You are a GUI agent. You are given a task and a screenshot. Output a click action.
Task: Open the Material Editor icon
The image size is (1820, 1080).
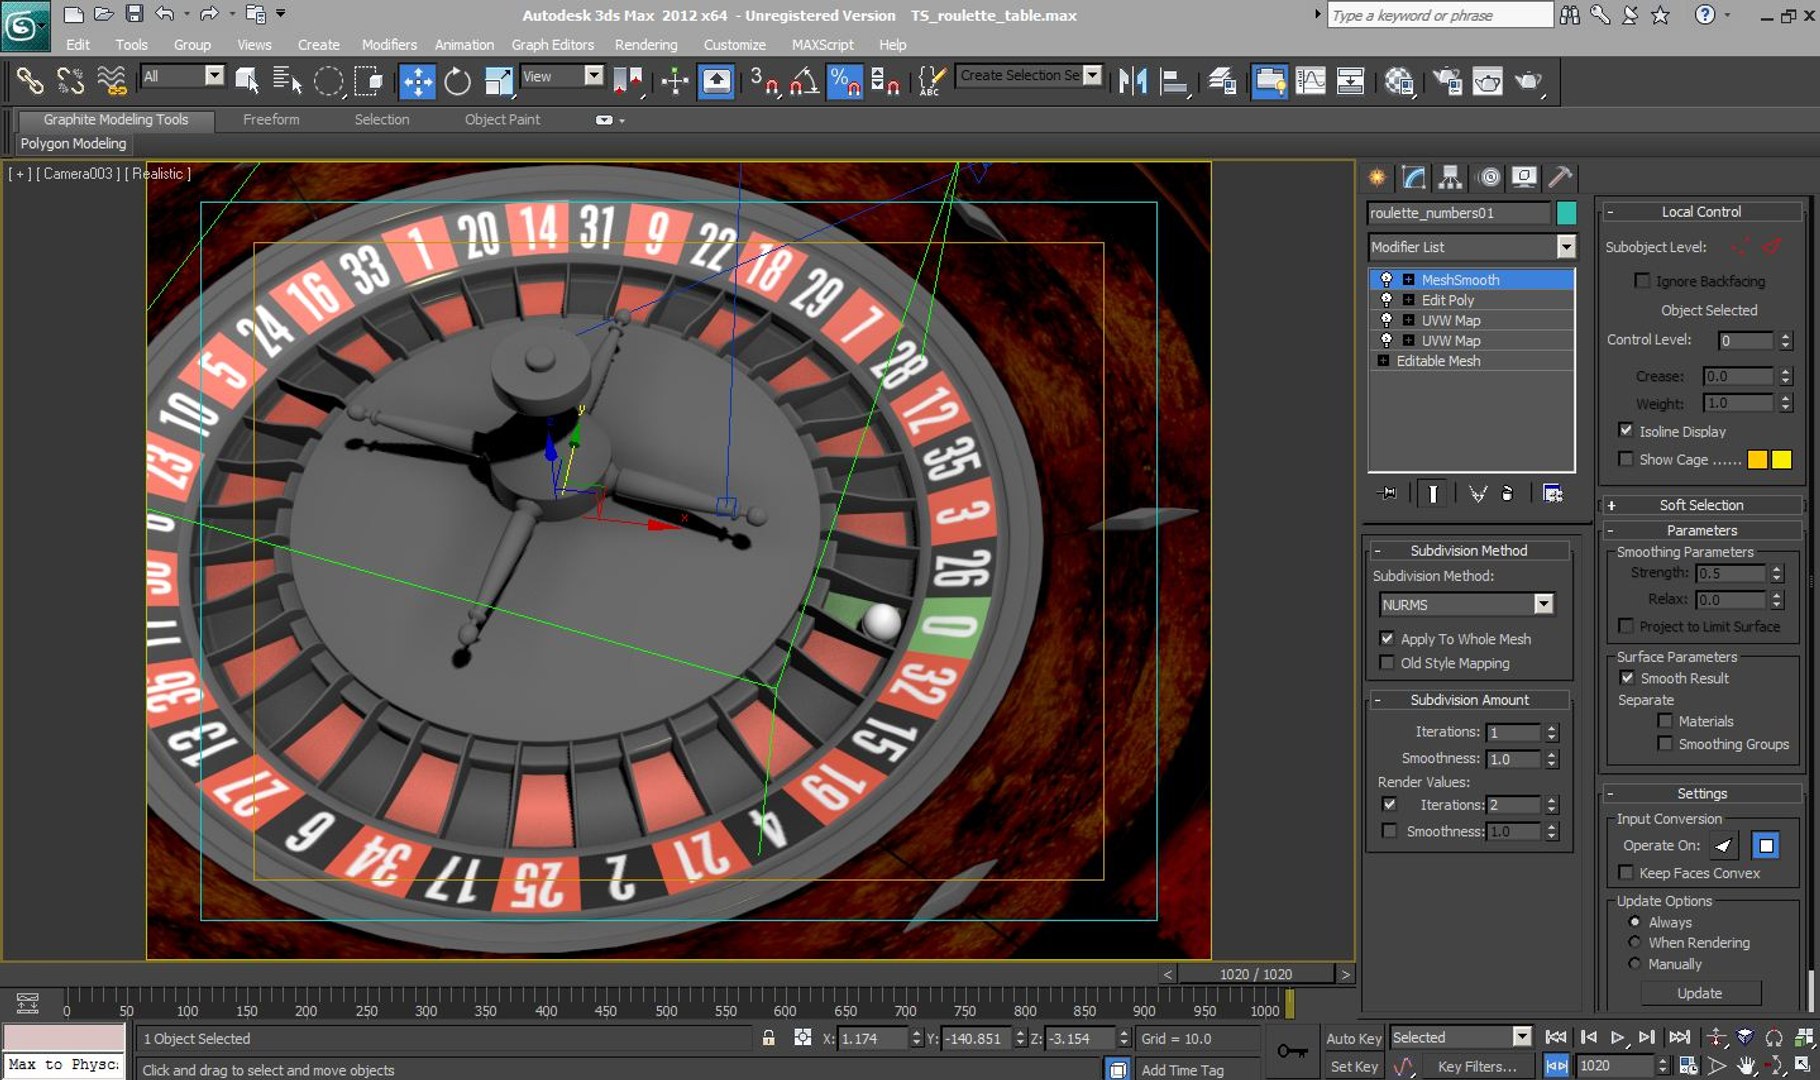1399,81
